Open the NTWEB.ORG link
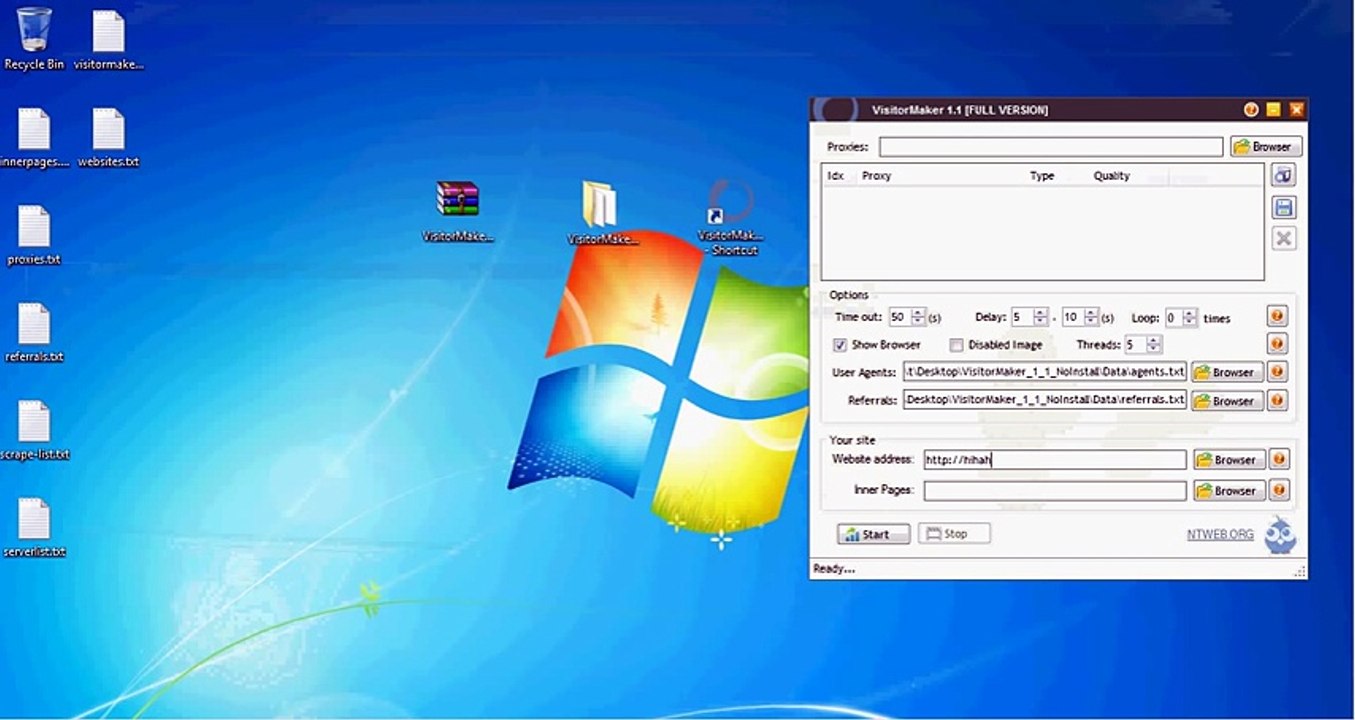 click(x=1220, y=534)
